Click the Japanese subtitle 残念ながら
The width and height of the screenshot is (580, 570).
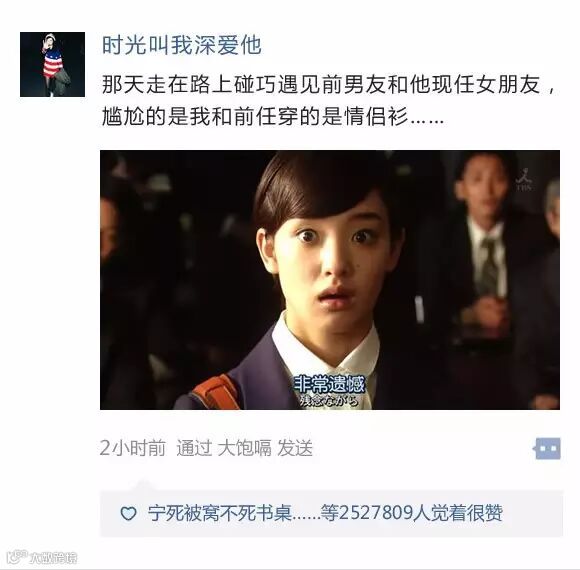click(329, 401)
